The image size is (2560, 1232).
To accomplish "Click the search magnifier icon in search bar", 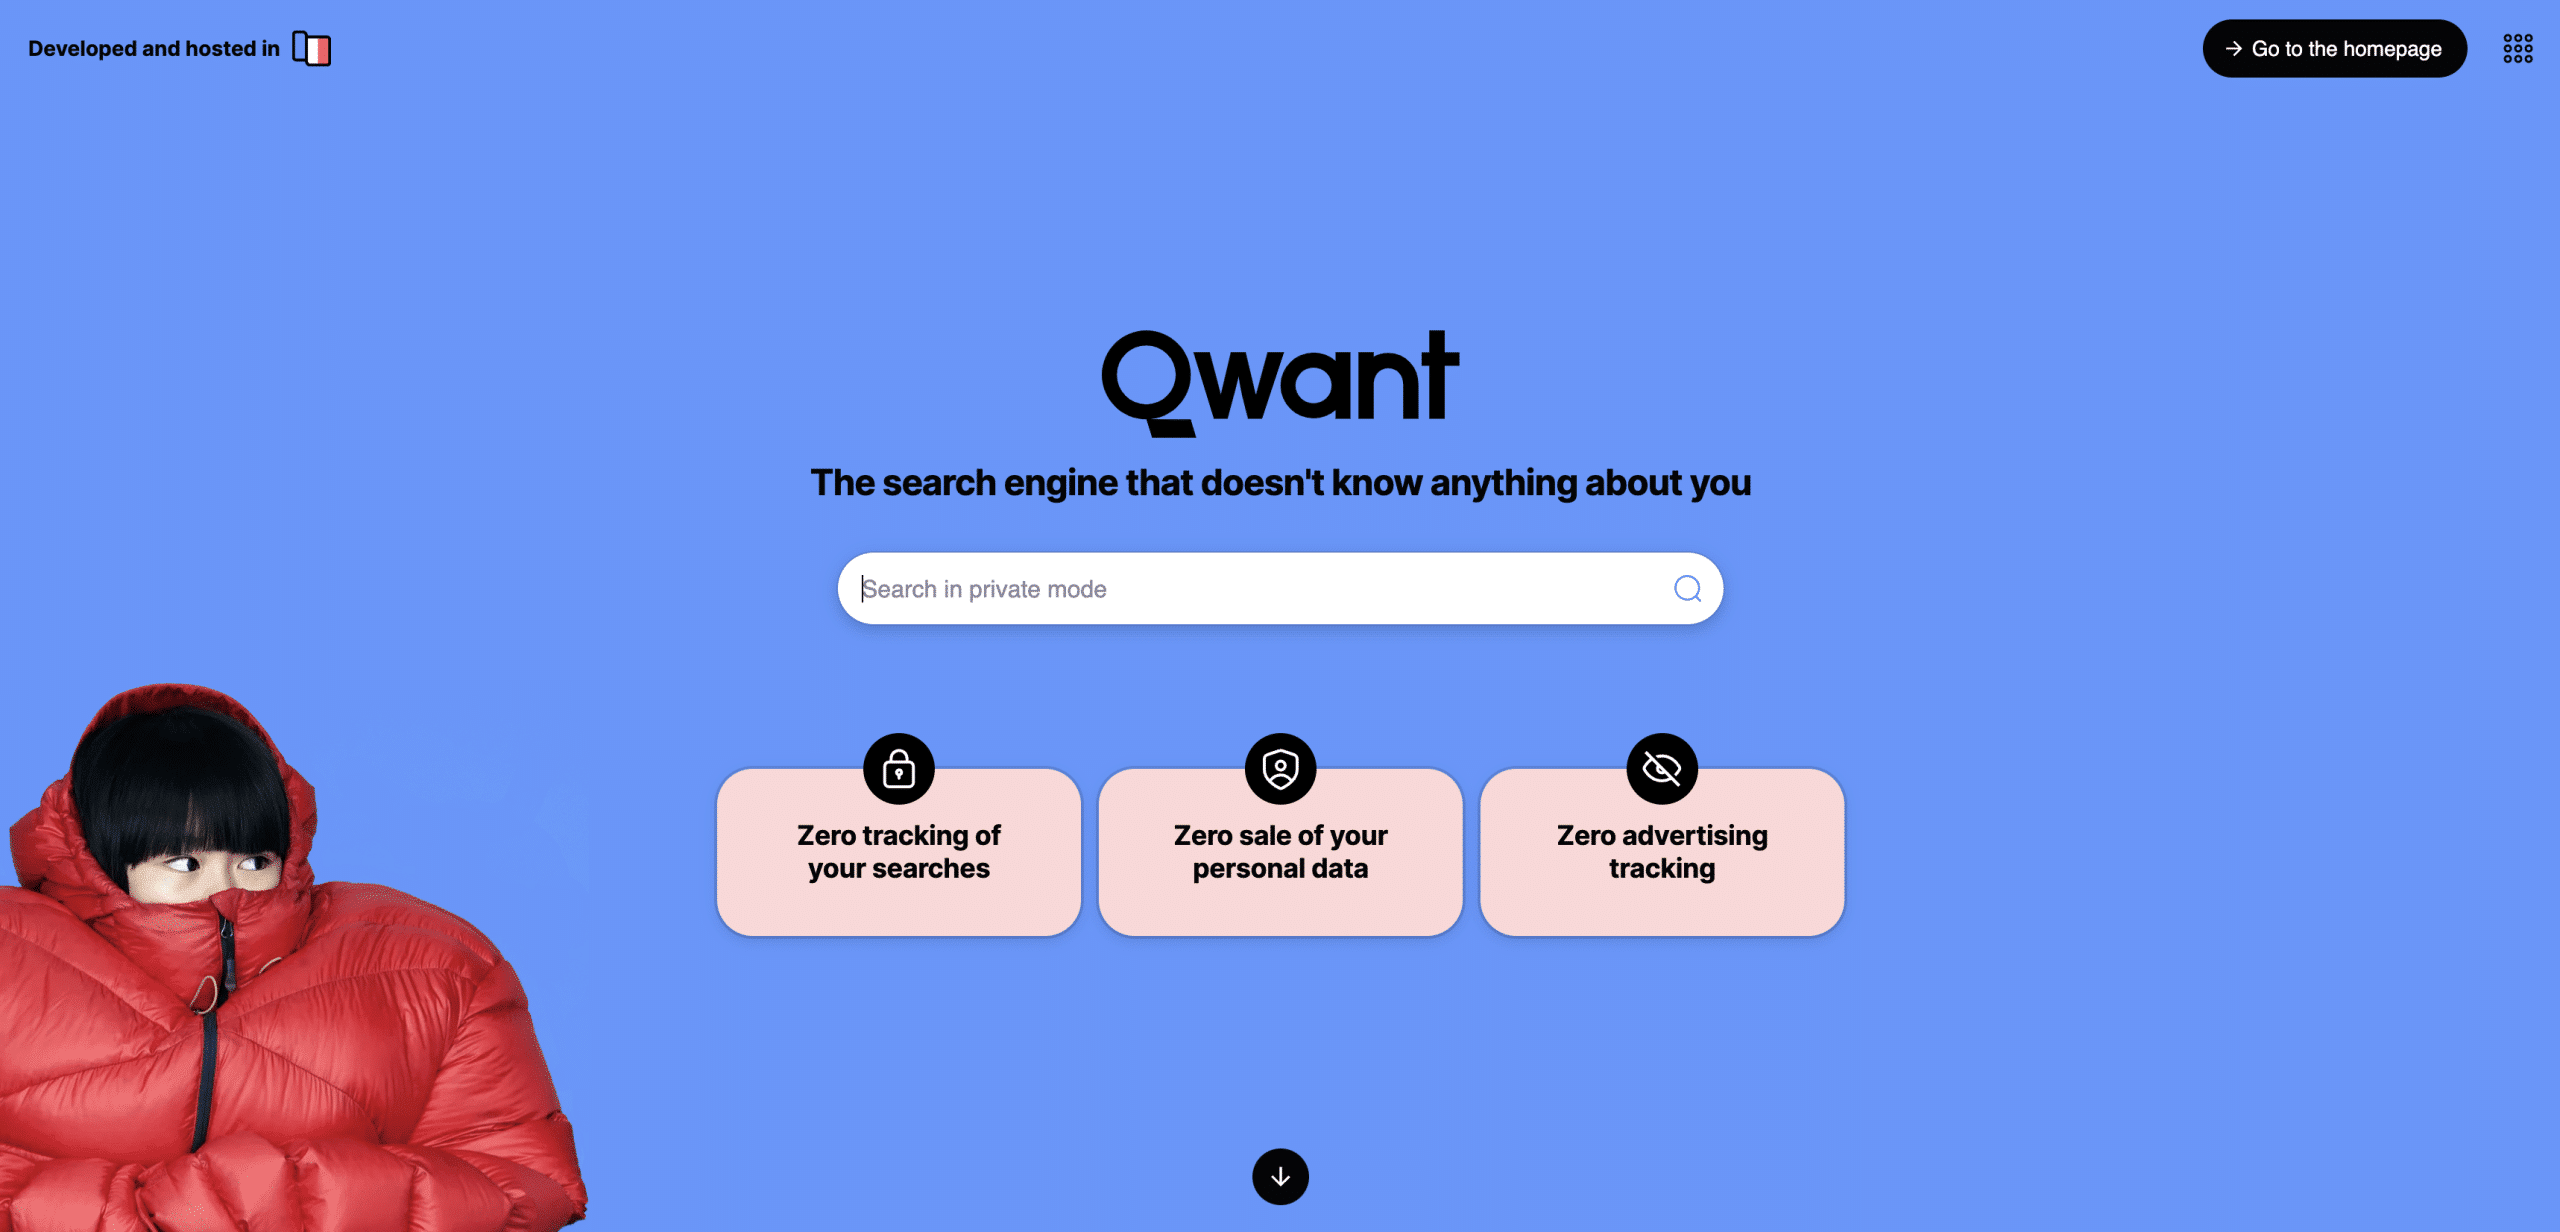I will (x=1688, y=587).
